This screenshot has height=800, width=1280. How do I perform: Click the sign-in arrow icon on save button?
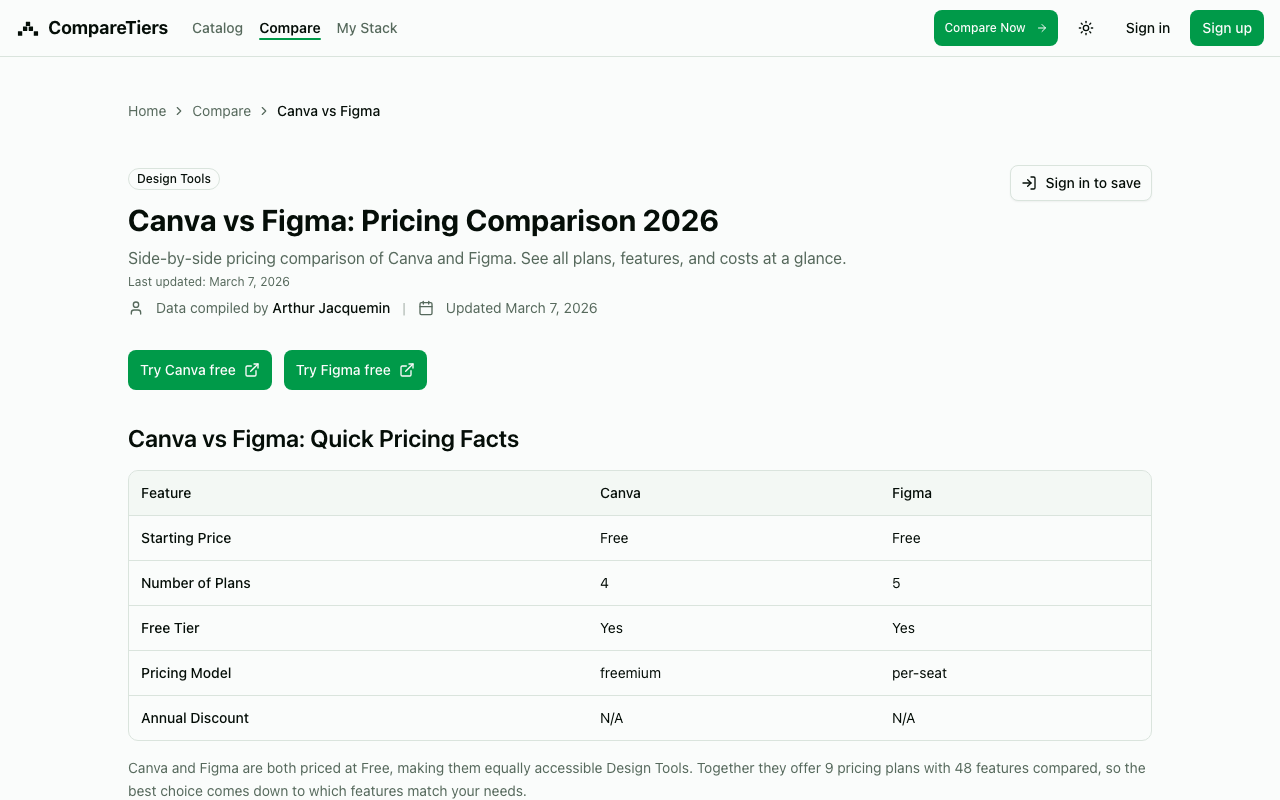[1029, 183]
